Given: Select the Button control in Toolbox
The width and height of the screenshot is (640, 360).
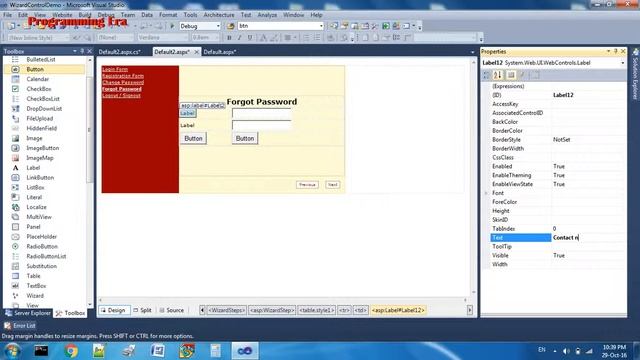Looking at the screenshot, I should click(x=44, y=69).
